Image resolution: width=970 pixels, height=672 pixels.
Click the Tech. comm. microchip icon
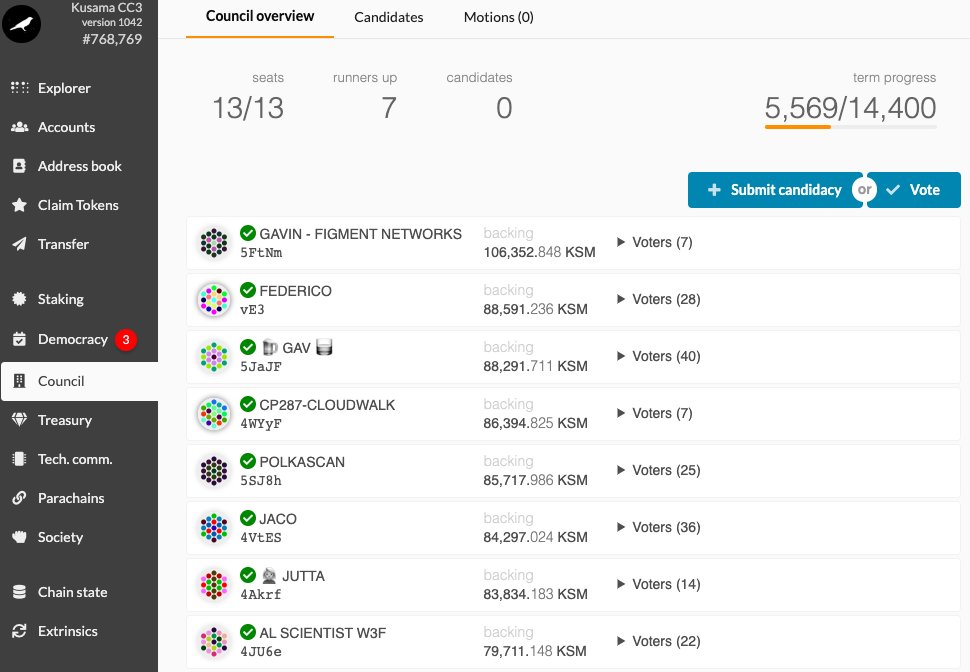20,459
